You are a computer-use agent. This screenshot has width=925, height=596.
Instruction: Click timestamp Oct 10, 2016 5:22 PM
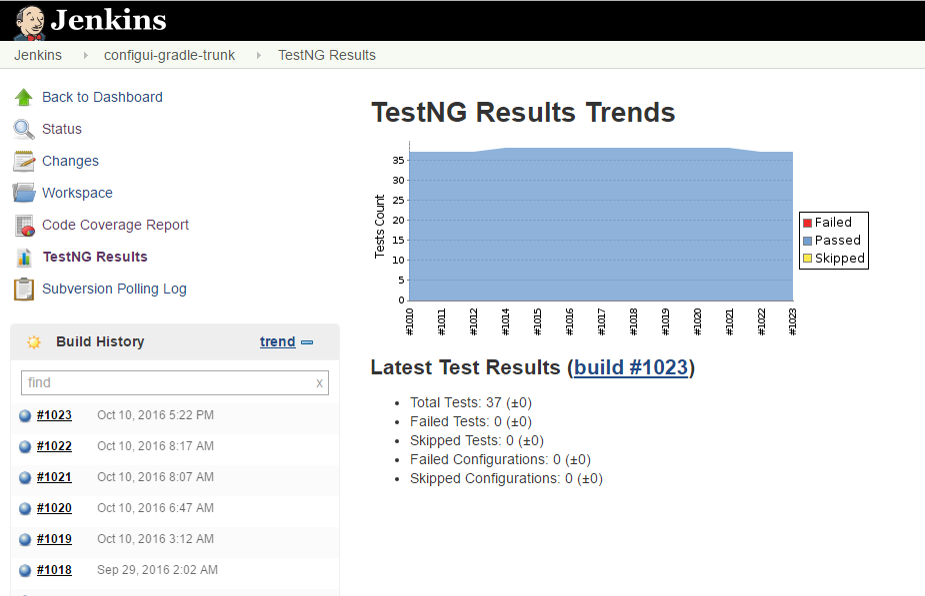click(155, 415)
